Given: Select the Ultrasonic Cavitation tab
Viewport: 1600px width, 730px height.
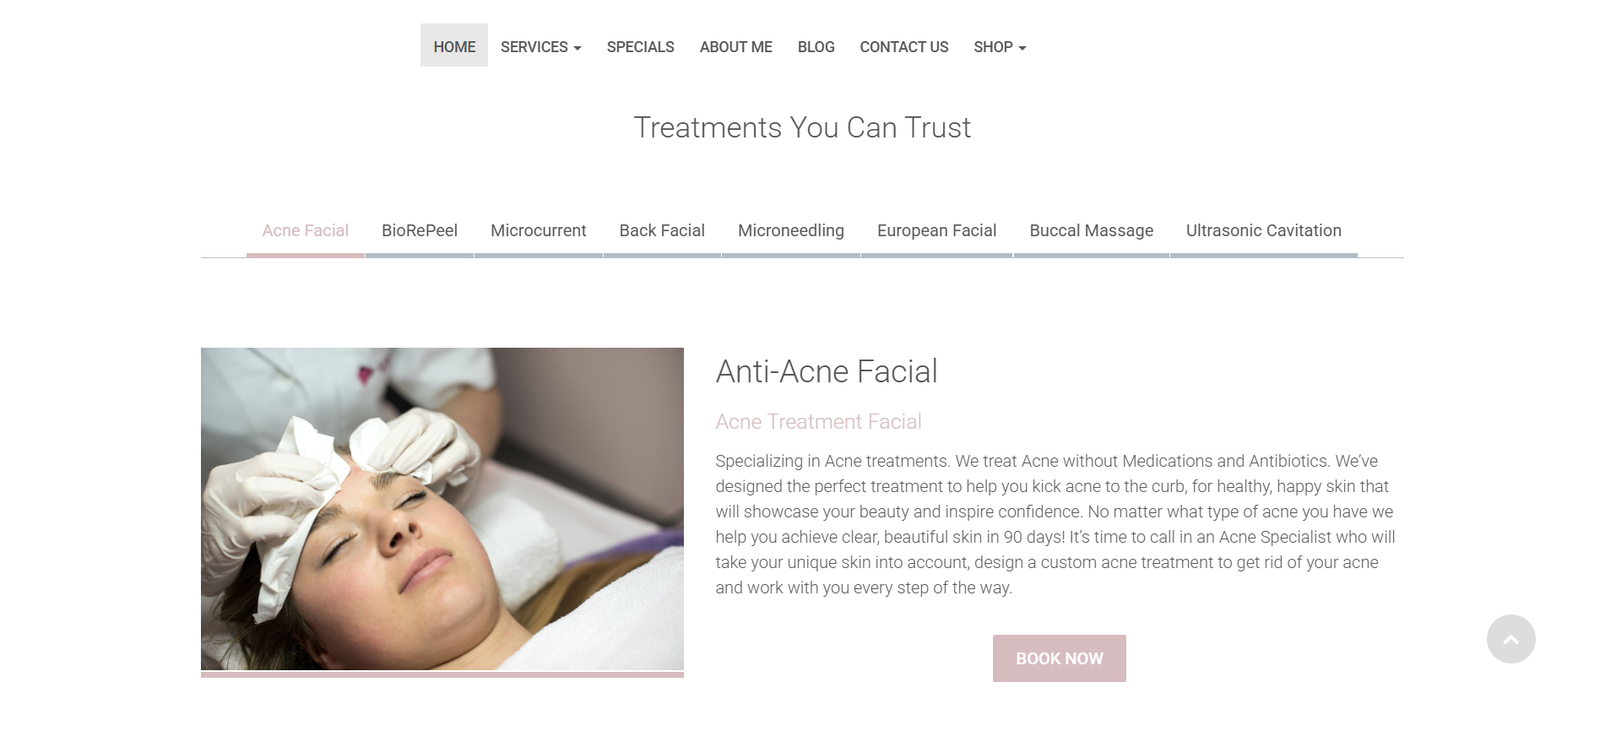Looking at the screenshot, I should [x=1264, y=231].
